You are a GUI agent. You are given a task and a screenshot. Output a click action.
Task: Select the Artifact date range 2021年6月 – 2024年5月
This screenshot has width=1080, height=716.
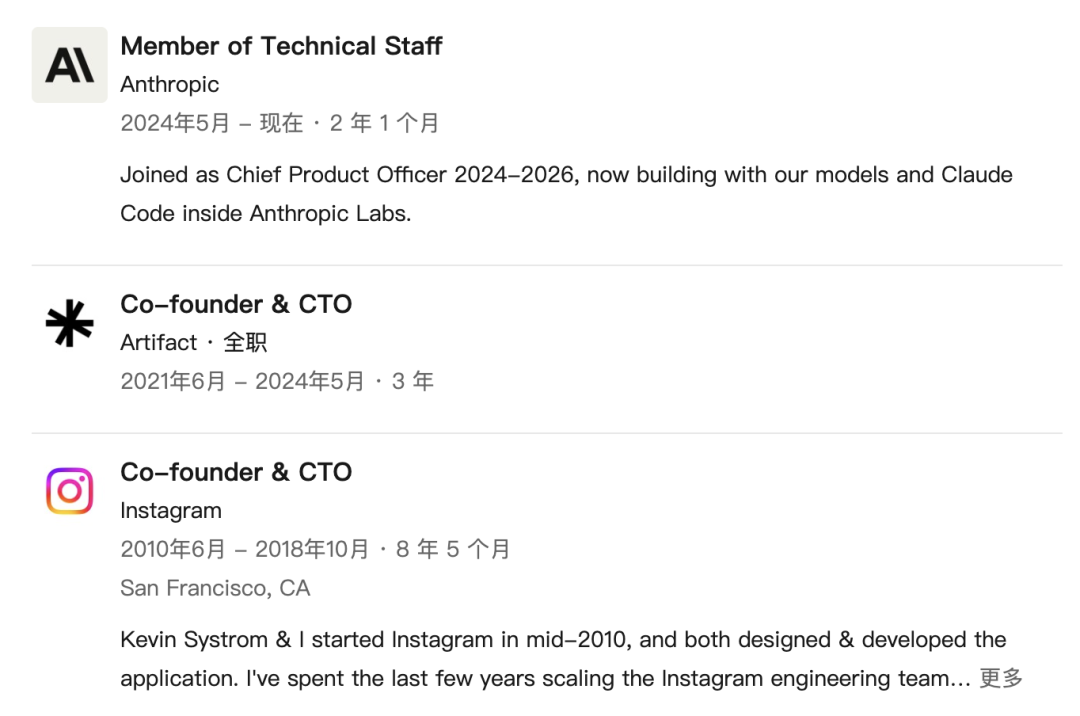[x=242, y=381]
